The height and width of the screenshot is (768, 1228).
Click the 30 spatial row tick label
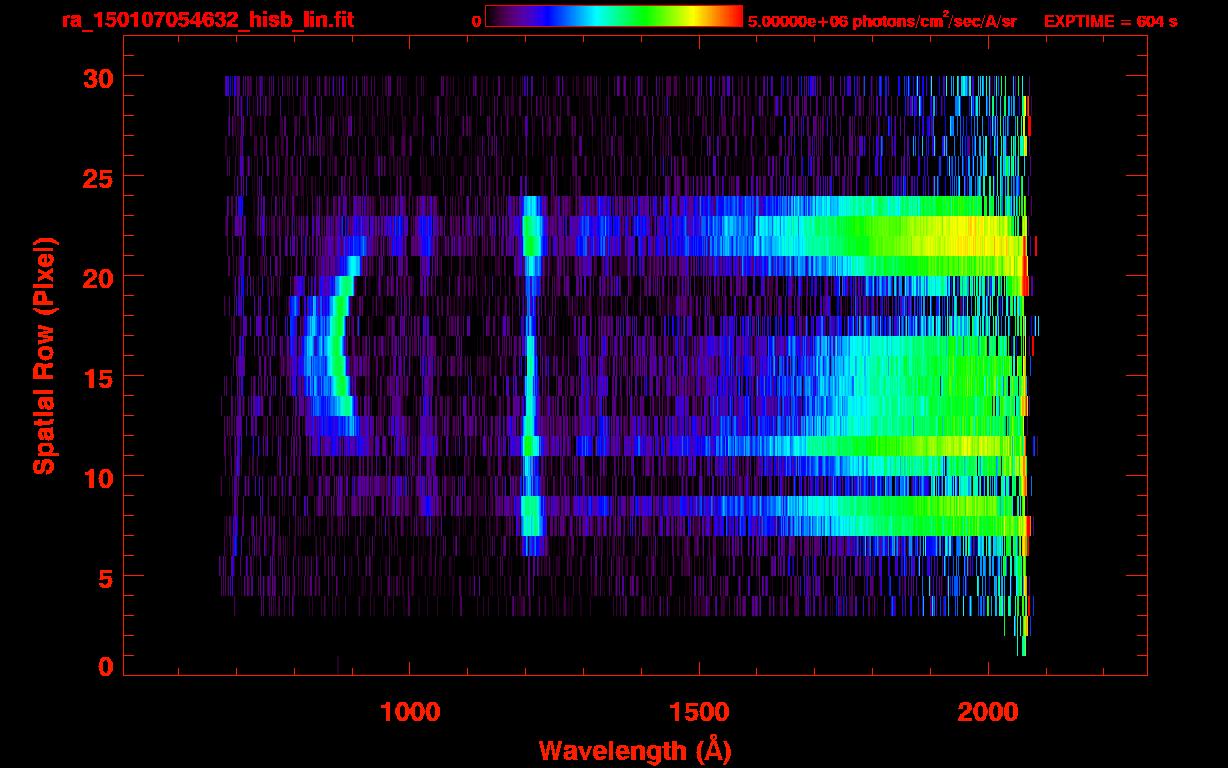click(97, 78)
